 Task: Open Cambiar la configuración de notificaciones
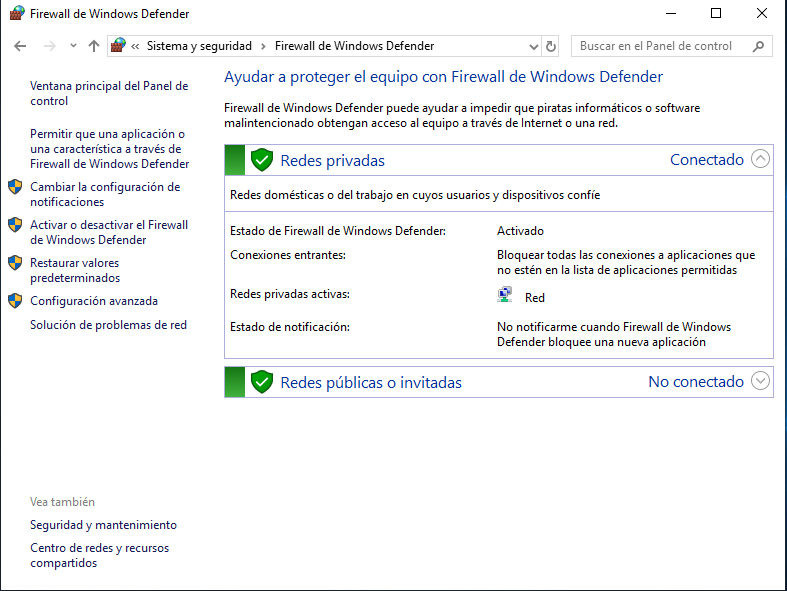[x=105, y=194]
